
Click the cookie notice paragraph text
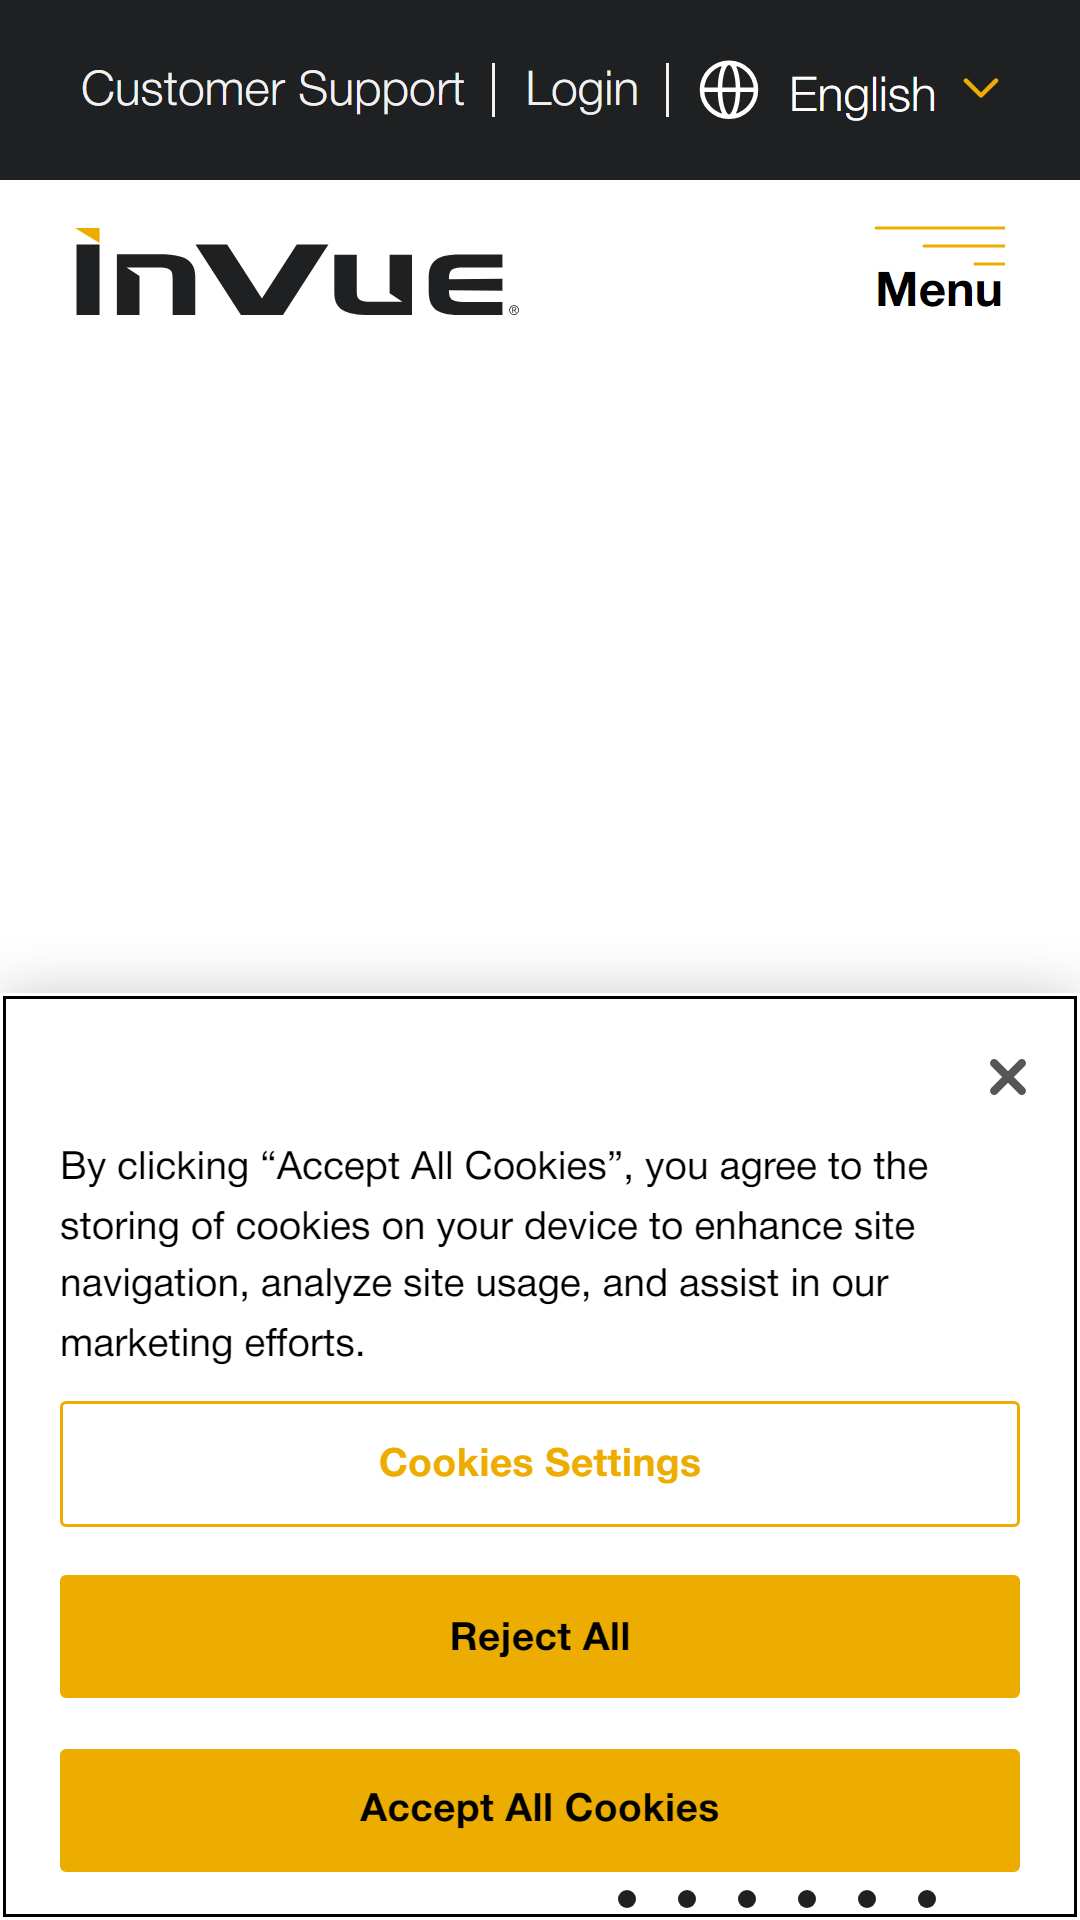coord(494,1254)
